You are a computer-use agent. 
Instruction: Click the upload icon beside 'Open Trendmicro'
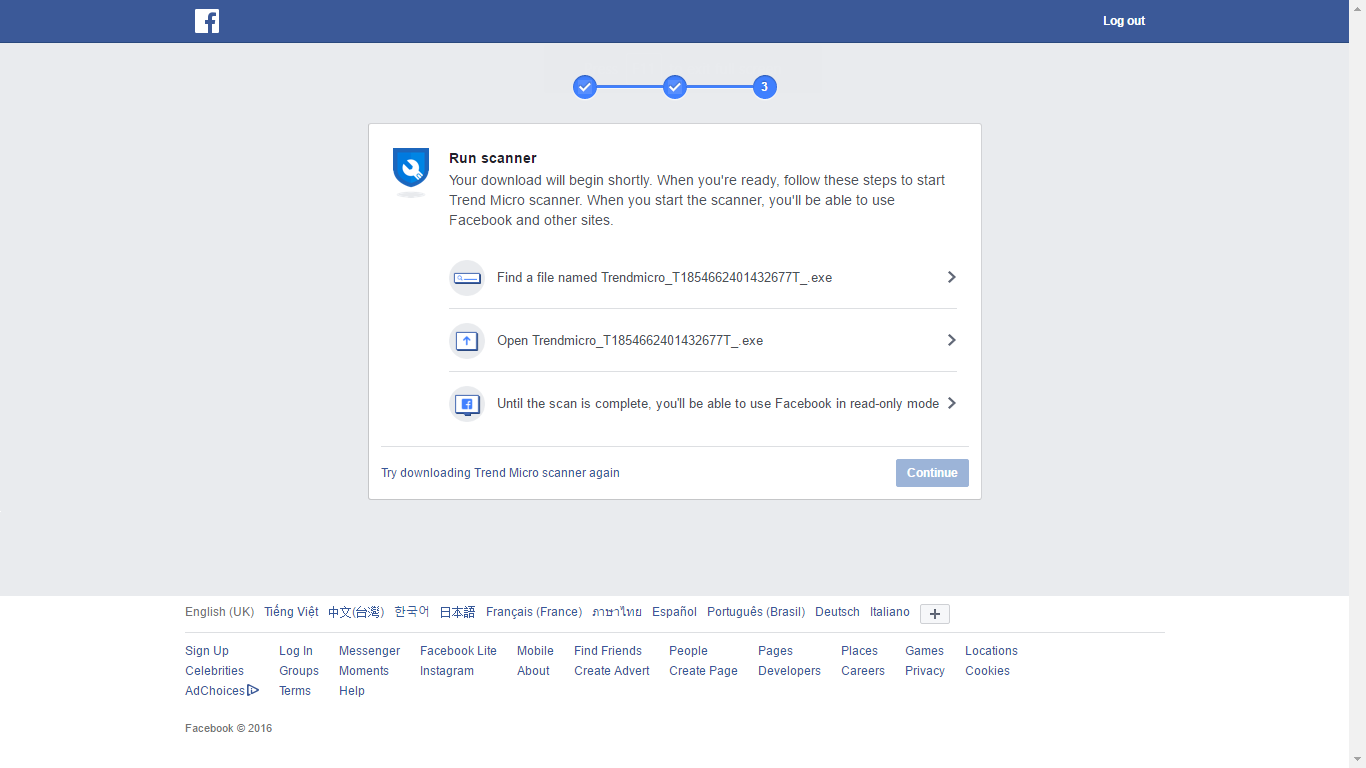467,341
